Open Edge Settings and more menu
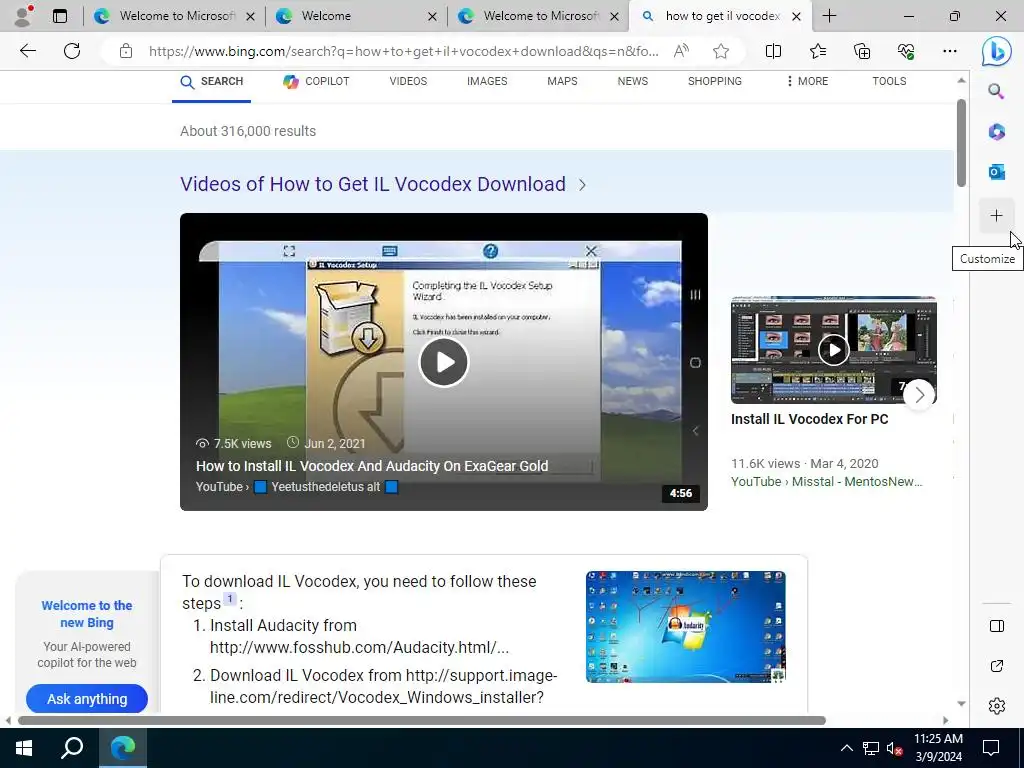Screen dimensions: 1024x768 [x=950, y=51]
